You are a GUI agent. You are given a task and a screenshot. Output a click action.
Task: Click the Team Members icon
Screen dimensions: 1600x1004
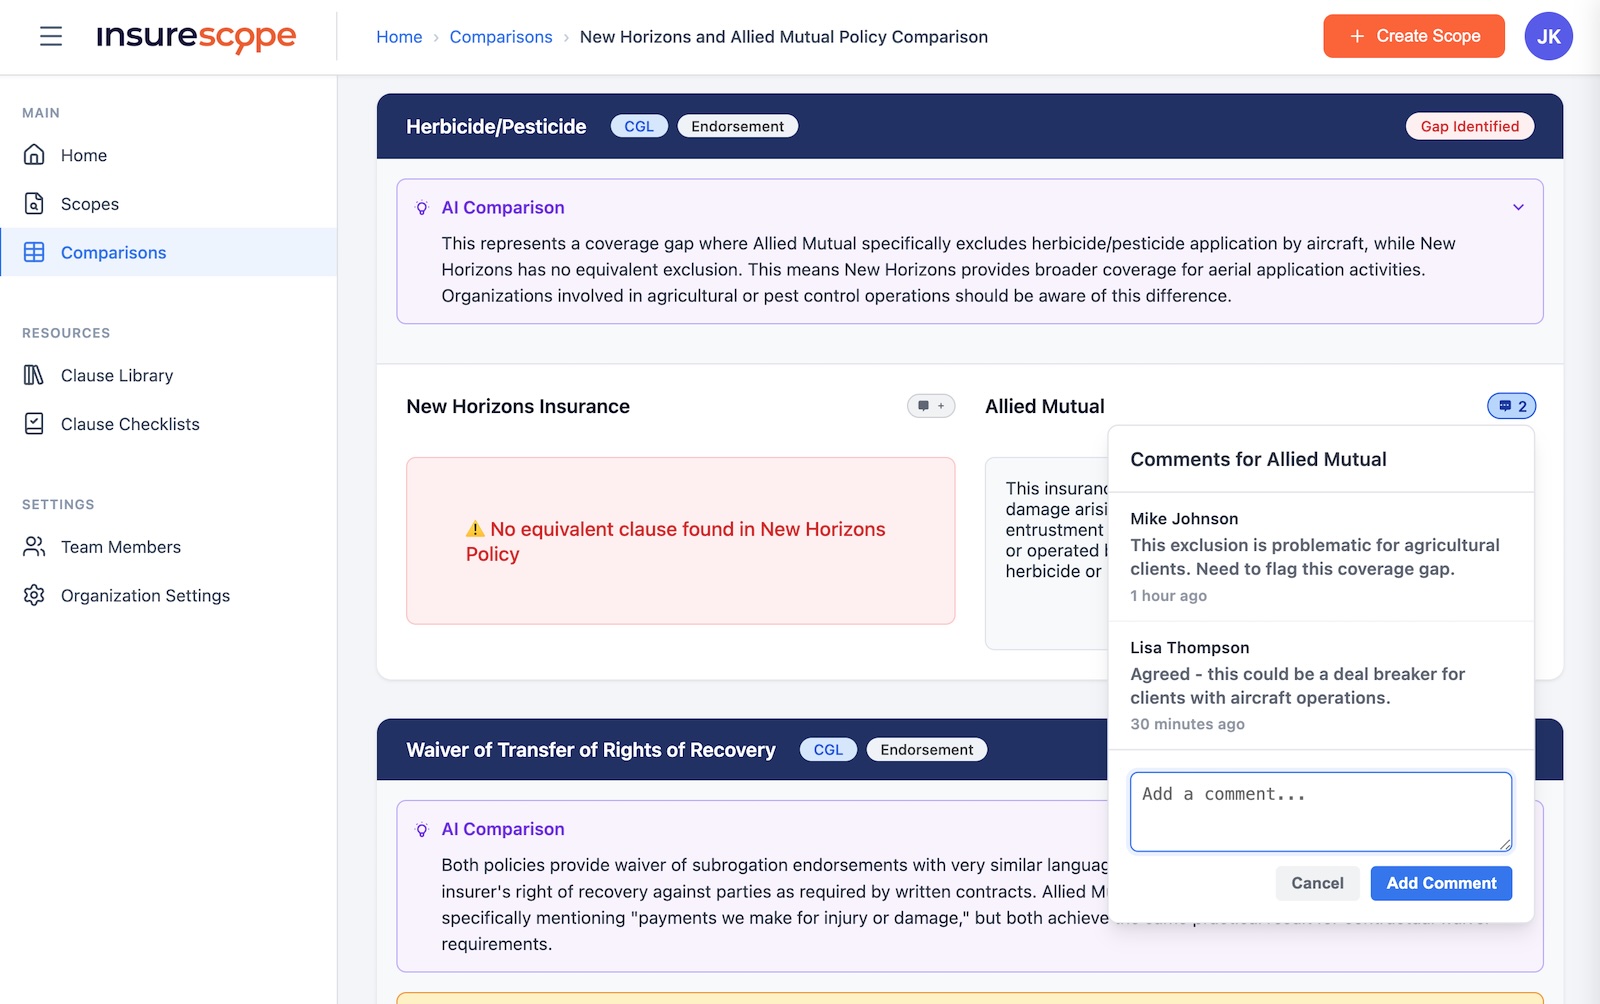tap(34, 547)
